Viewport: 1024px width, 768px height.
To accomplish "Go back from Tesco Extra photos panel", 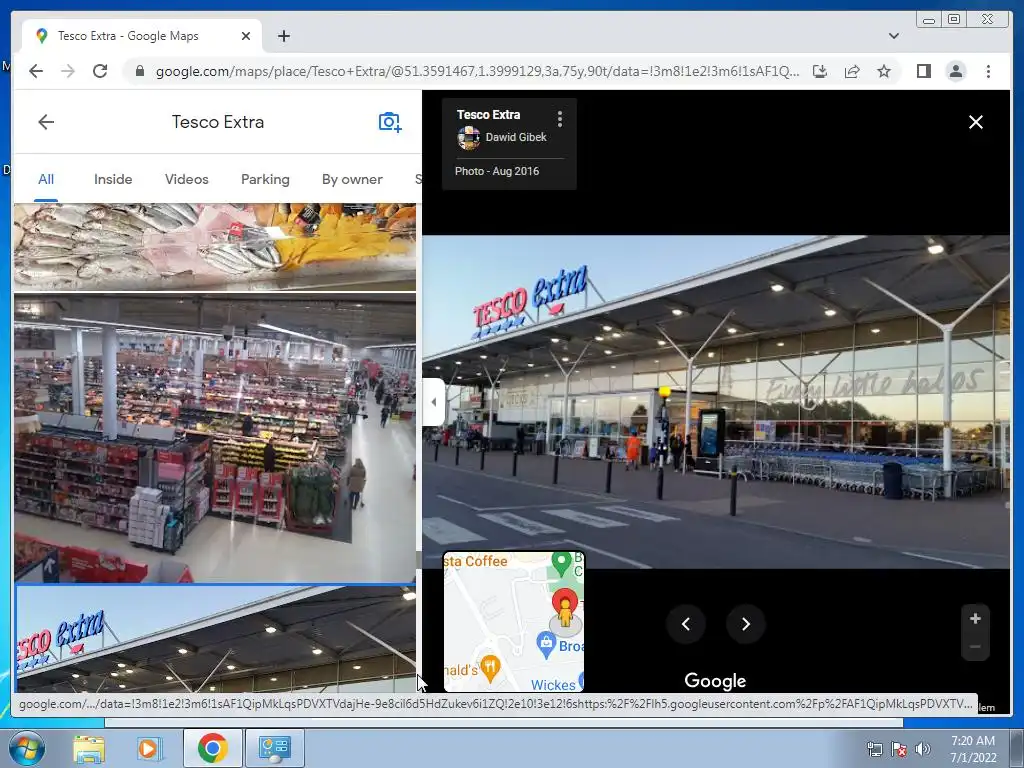I will pos(46,122).
